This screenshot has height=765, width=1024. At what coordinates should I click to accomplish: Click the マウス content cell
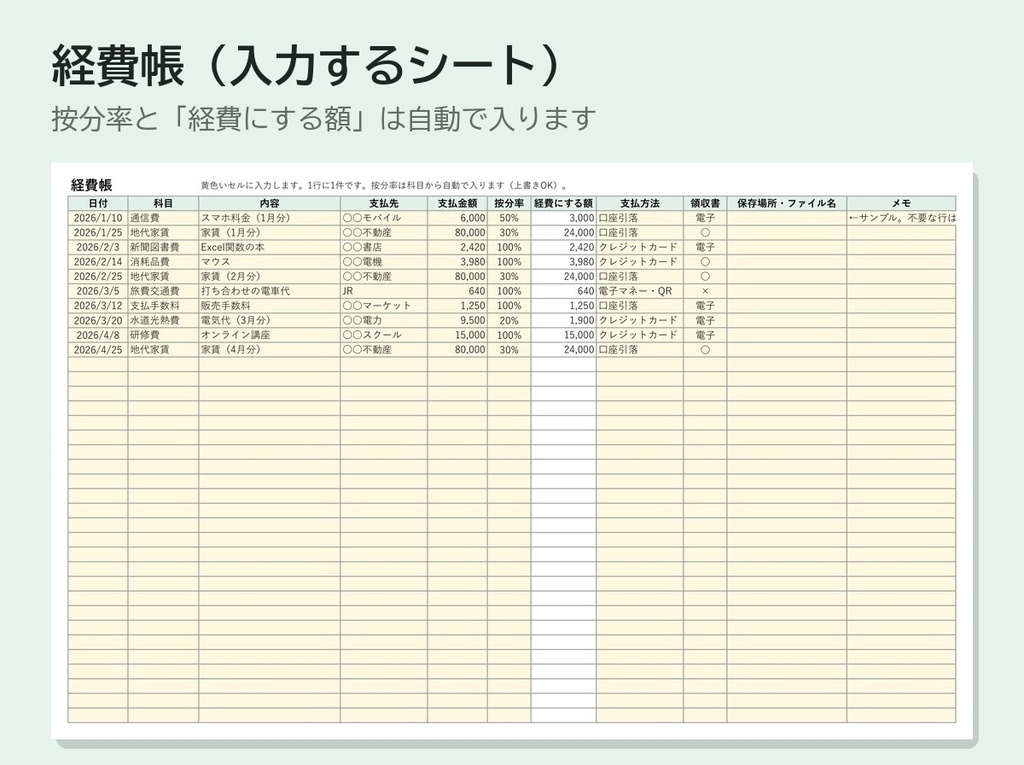point(269,262)
